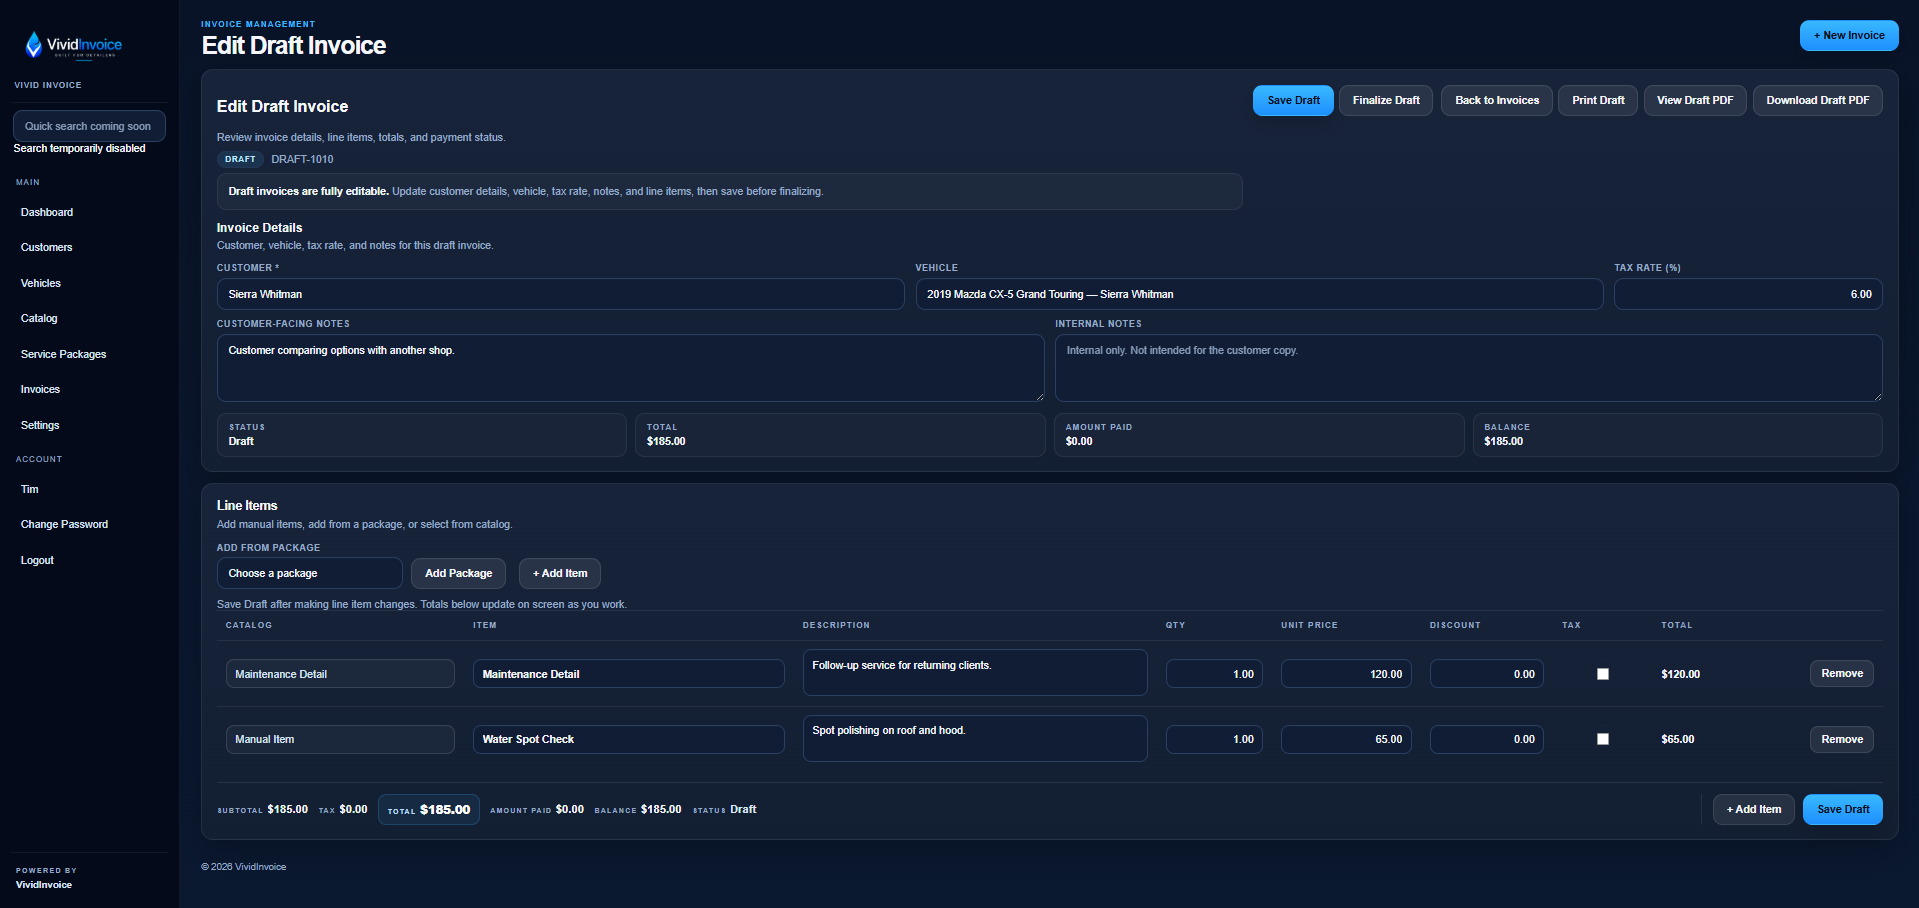Click the footer Total $185.00 box

tap(429, 810)
